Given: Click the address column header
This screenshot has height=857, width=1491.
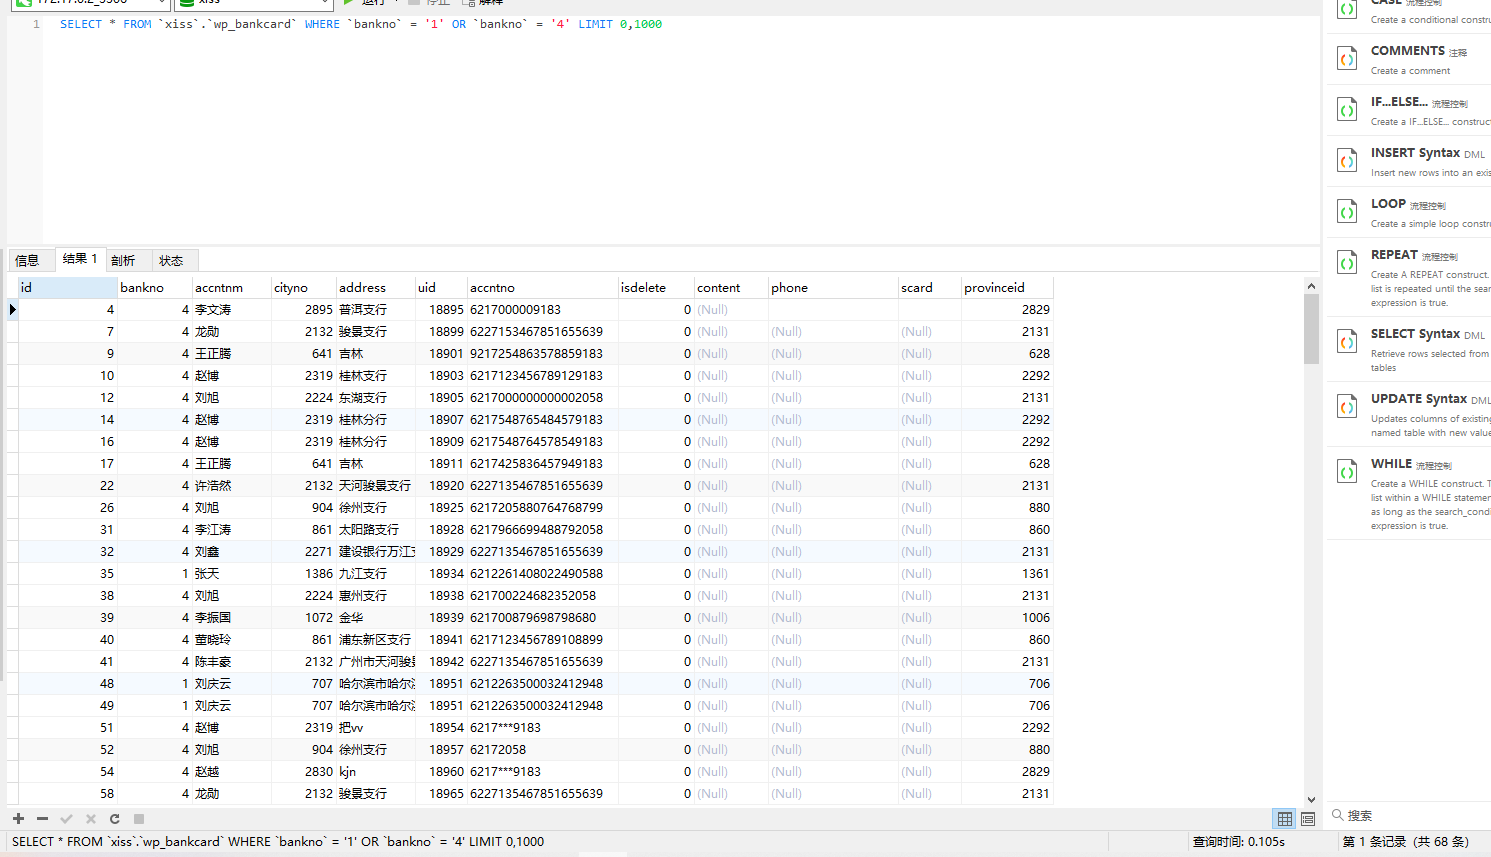Looking at the screenshot, I should (x=375, y=288).
